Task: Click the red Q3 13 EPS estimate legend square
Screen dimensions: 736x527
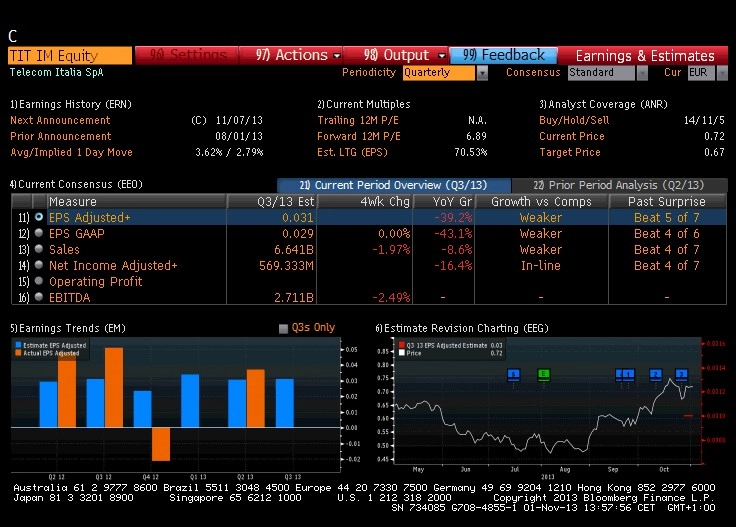Action: [x=401, y=345]
